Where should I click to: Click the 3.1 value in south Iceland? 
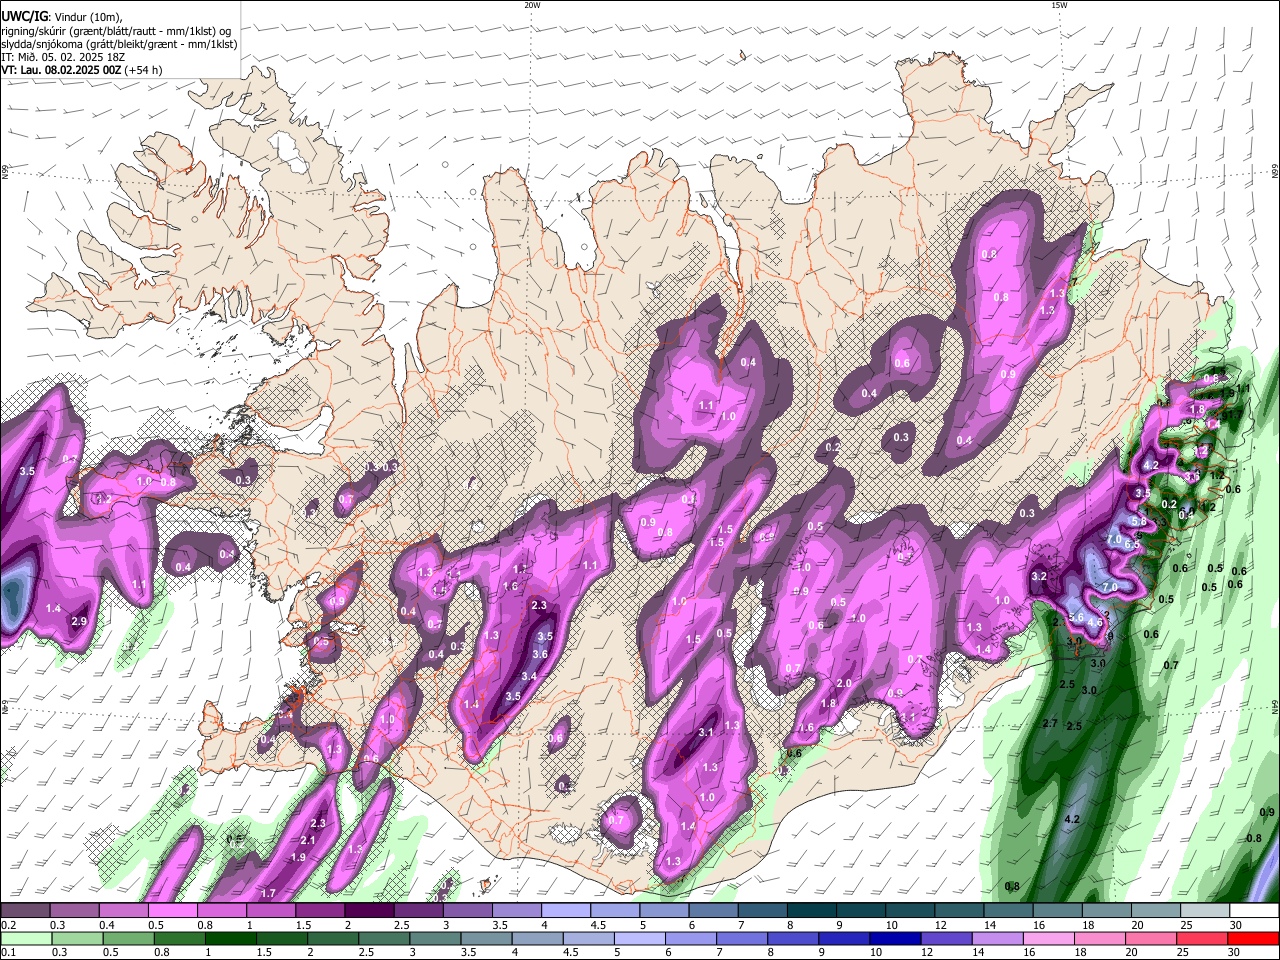[706, 733]
